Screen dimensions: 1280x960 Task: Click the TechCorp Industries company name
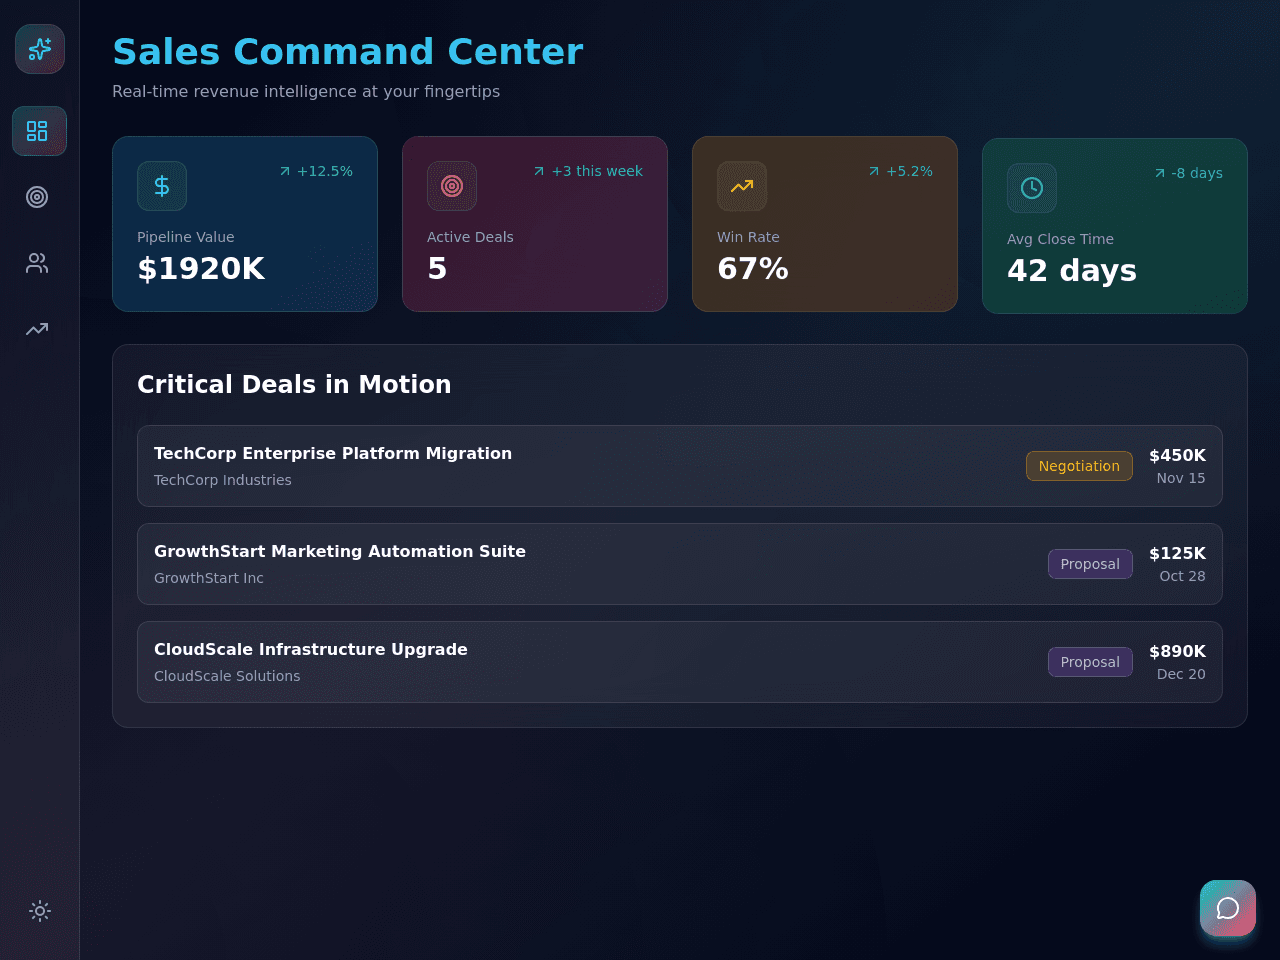[223, 480]
